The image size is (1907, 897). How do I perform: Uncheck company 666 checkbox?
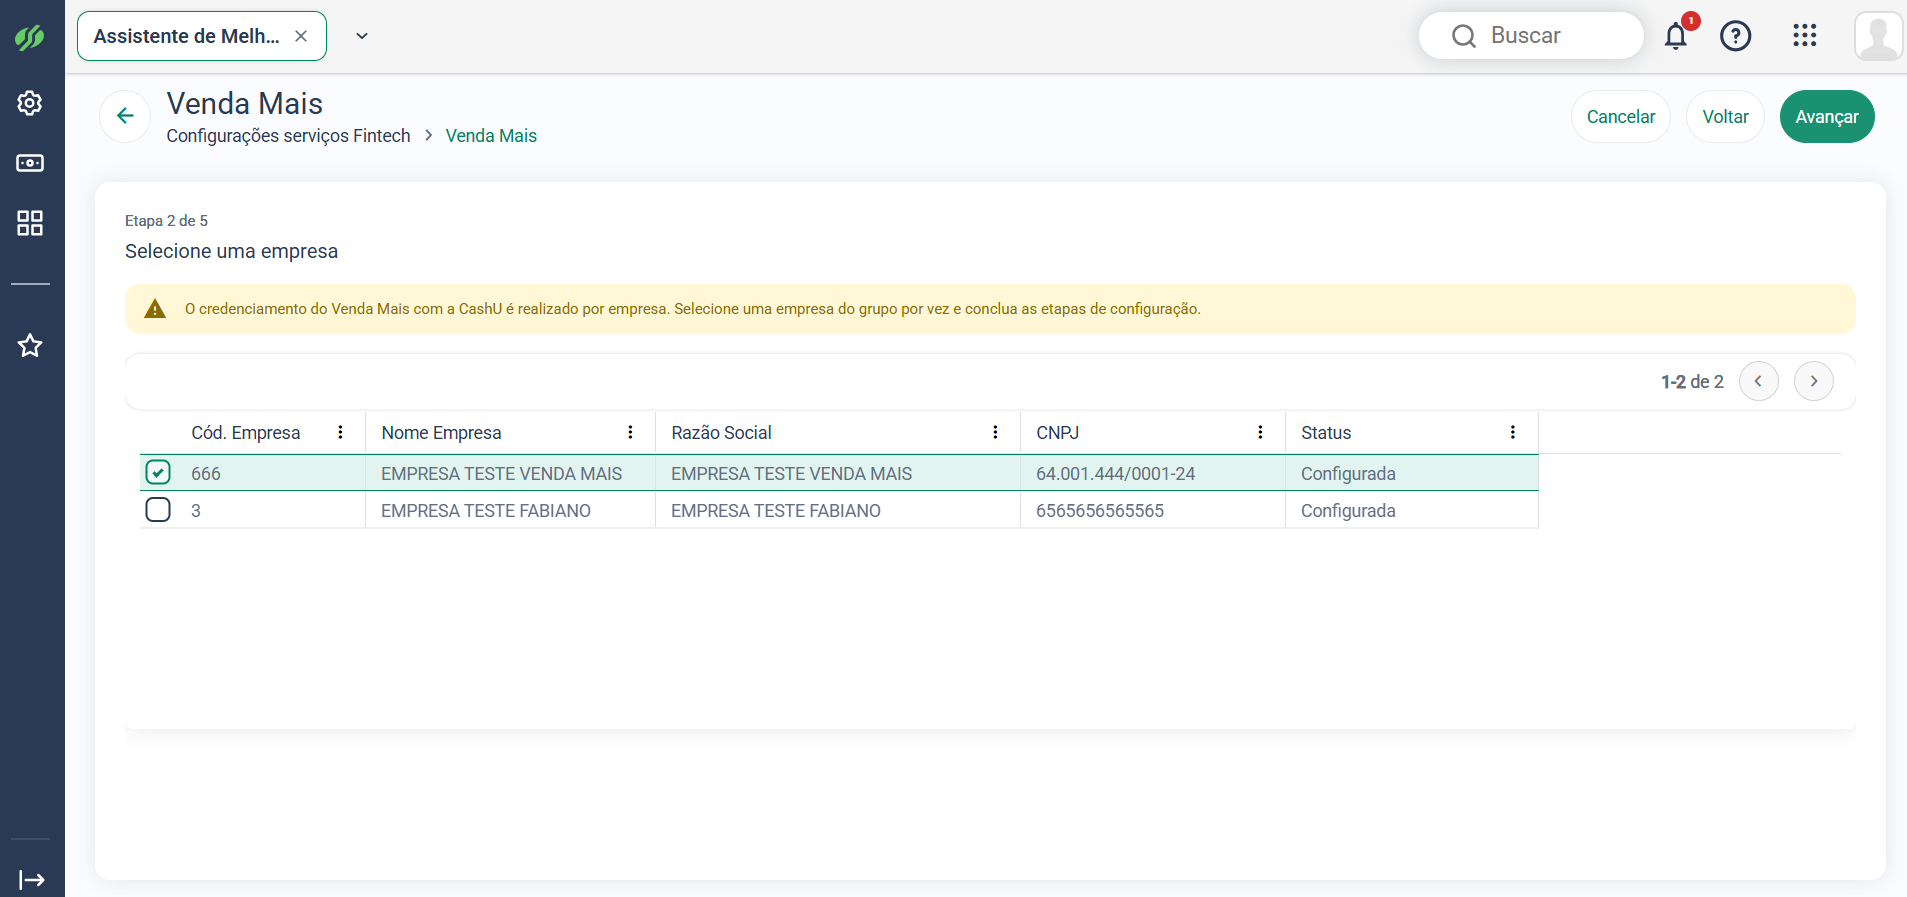coord(158,472)
